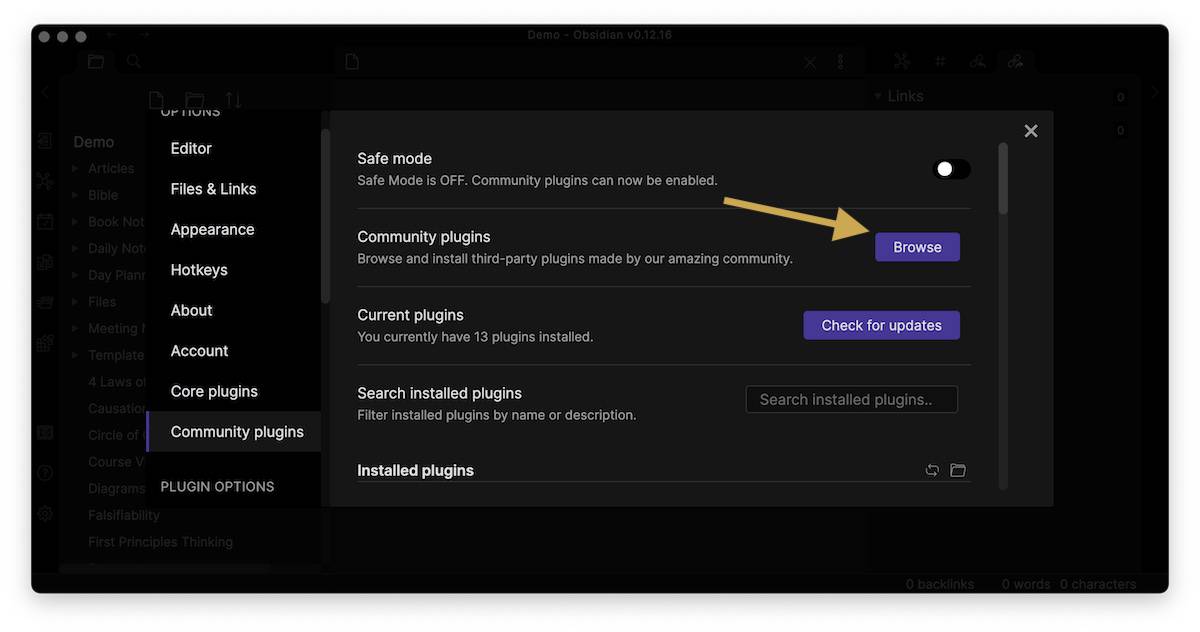Image resolution: width=1200 pixels, height=632 pixels.
Task: Click the help question mark icon
Action: [x=45, y=473]
